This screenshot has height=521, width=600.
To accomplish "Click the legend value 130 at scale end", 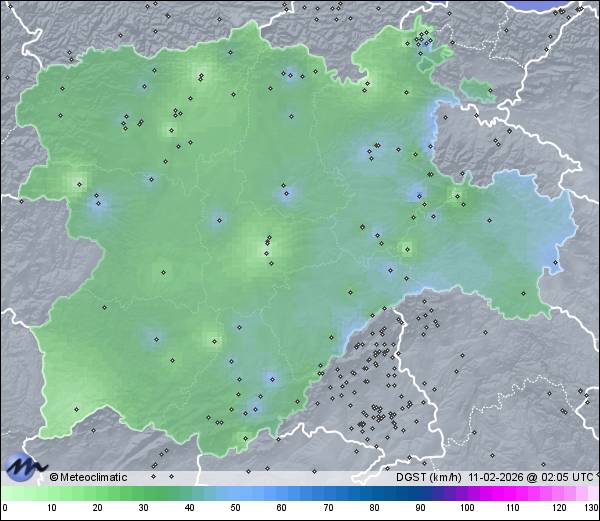I will 590,509.
